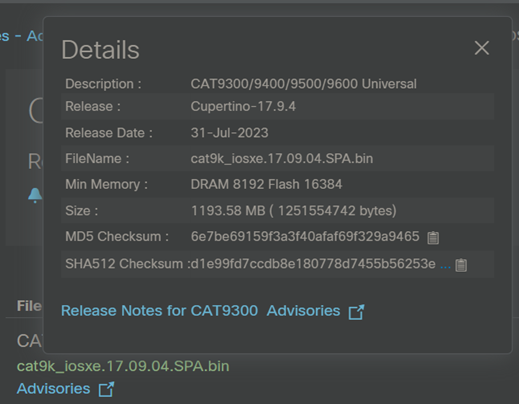Click external-link icon beside bottom Advisories

[x=106, y=389]
